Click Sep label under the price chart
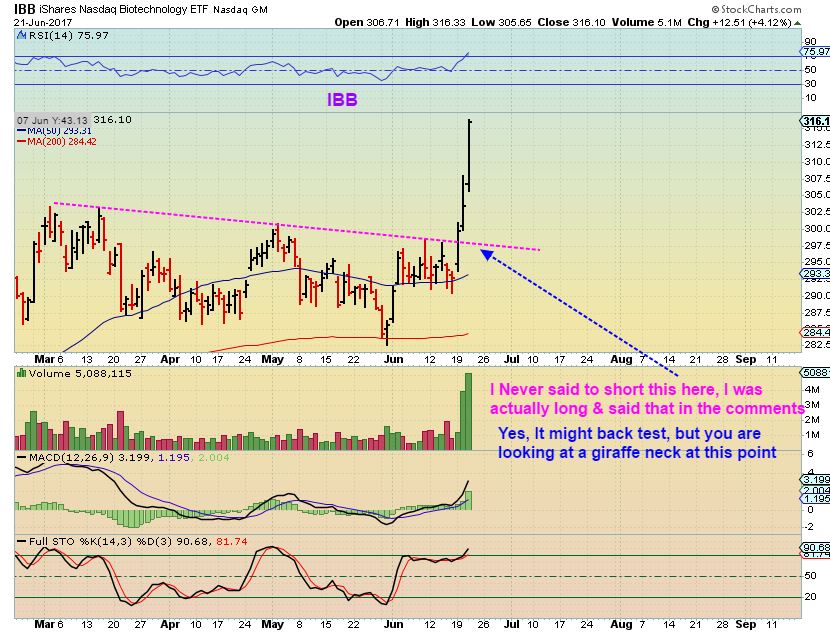The image size is (830, 633). pyautogui.click(x=746, y=359)
